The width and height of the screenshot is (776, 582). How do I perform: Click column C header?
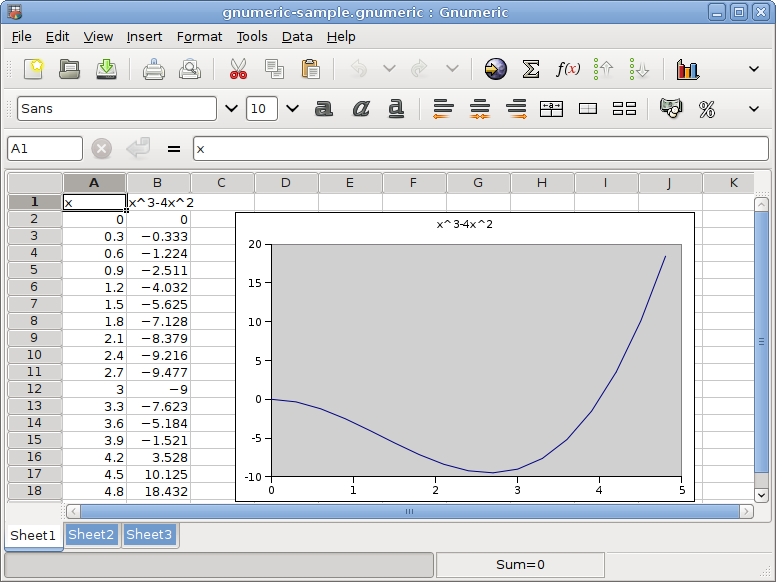(222, 182)
